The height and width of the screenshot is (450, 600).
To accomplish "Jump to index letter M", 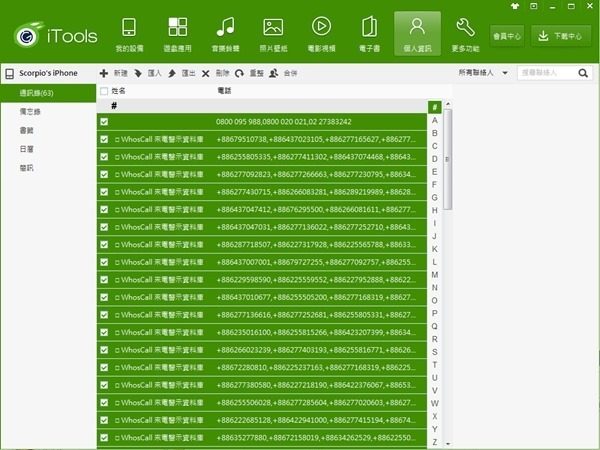I will [x=435, y=275].
